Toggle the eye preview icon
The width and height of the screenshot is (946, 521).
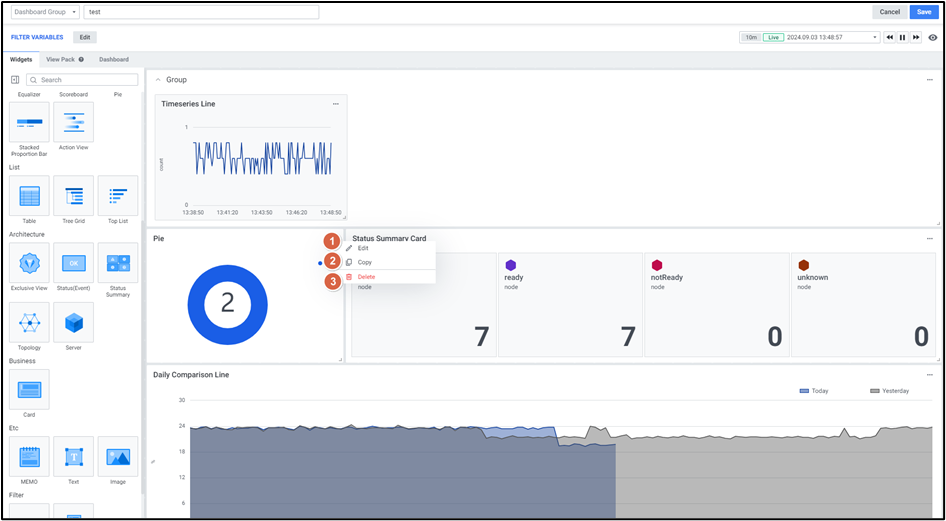[x=932, y=37]
